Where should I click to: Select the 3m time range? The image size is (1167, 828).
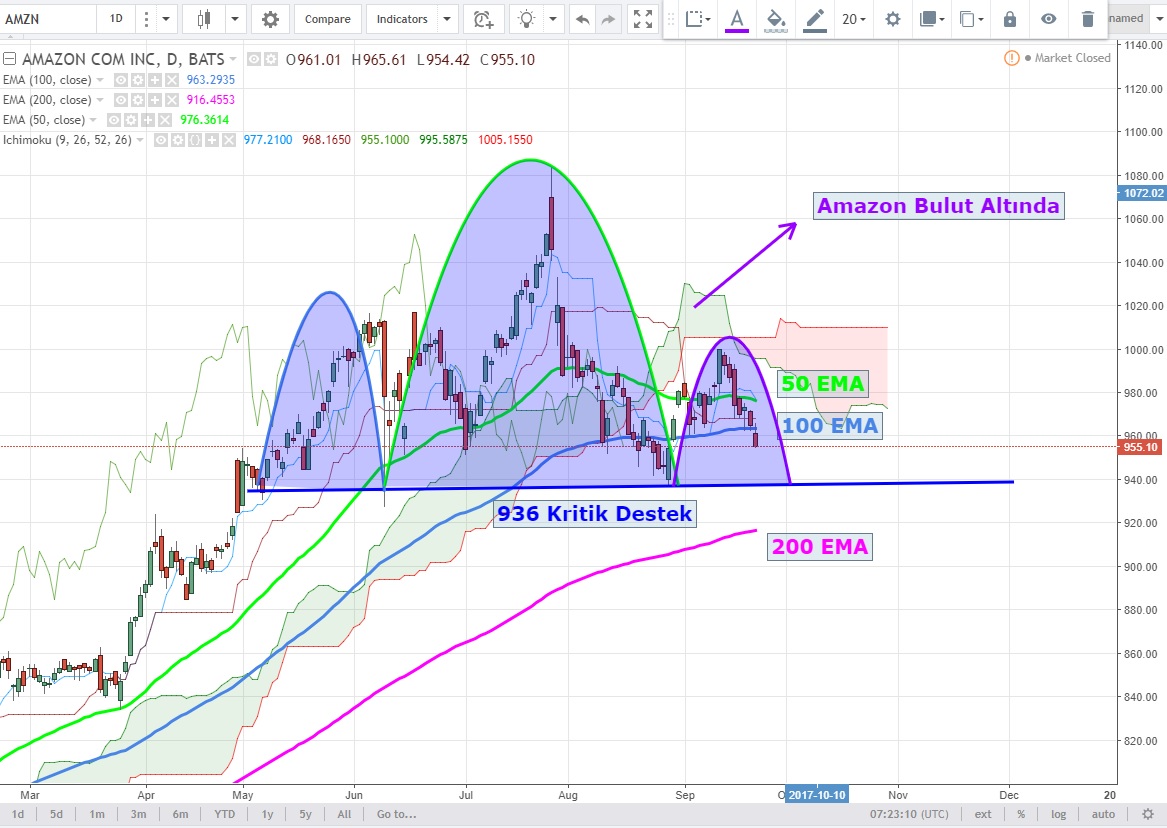click(x=138, y=814)
